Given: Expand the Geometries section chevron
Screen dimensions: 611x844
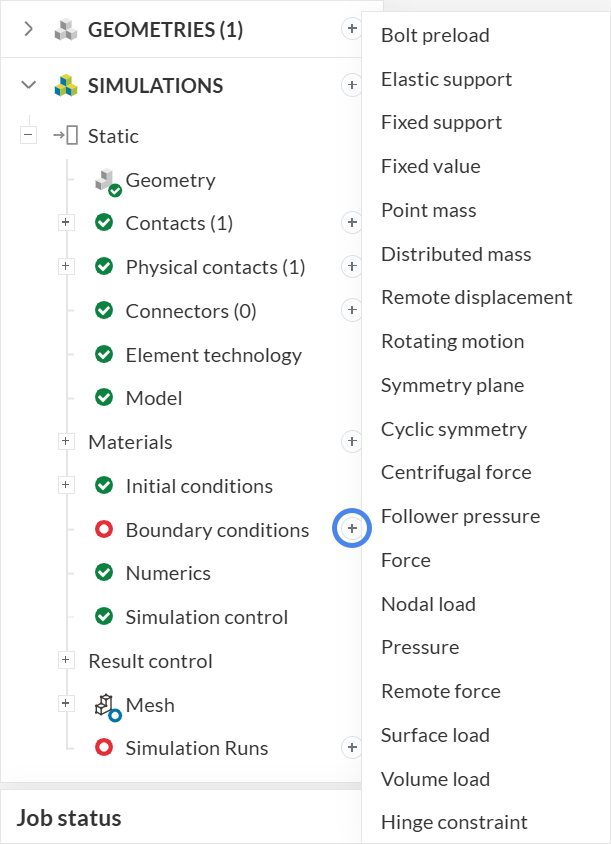Looking at the screenshot, I should [x=29, y=29].
